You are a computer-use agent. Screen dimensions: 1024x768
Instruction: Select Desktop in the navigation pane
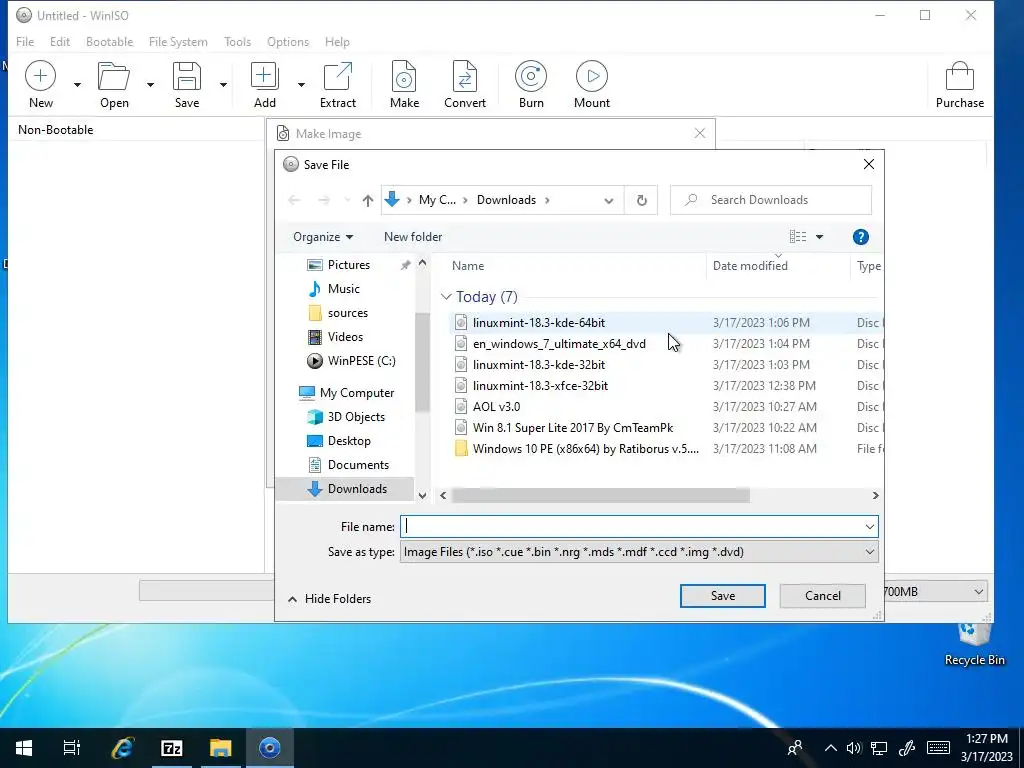point(349,441)
